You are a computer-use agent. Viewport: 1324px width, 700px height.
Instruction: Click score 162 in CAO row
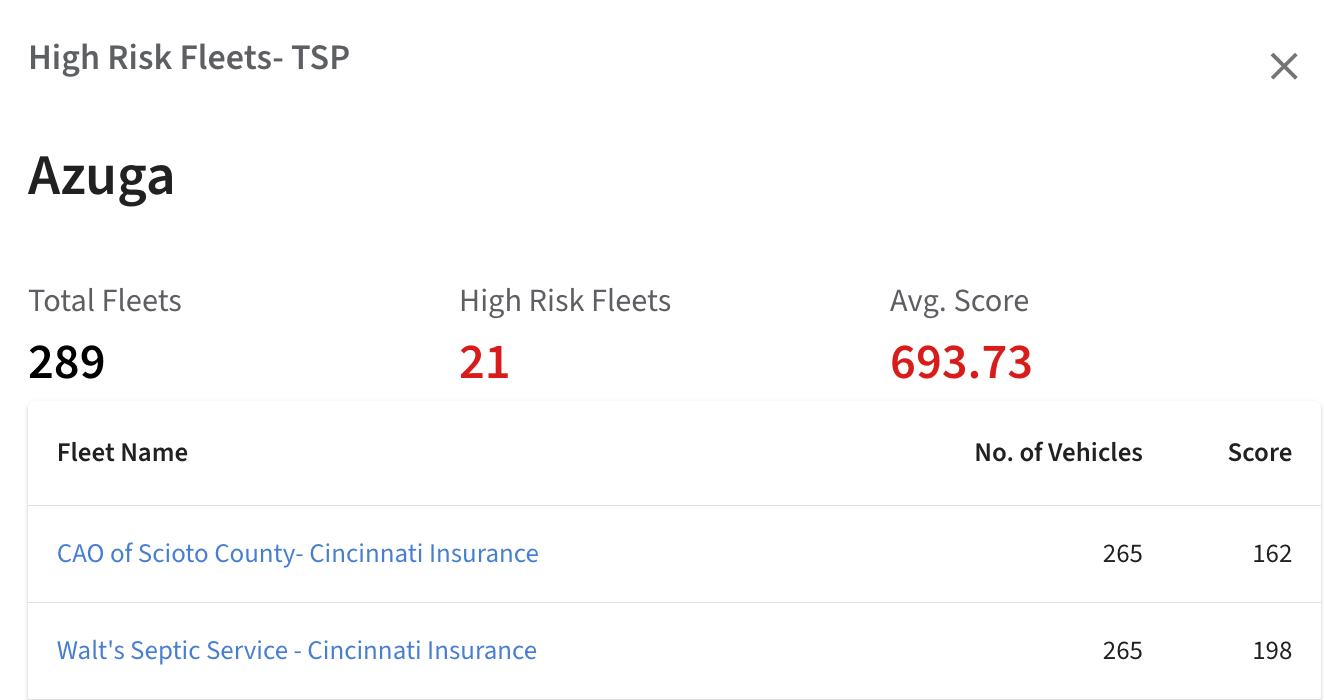pos(1272,553)
